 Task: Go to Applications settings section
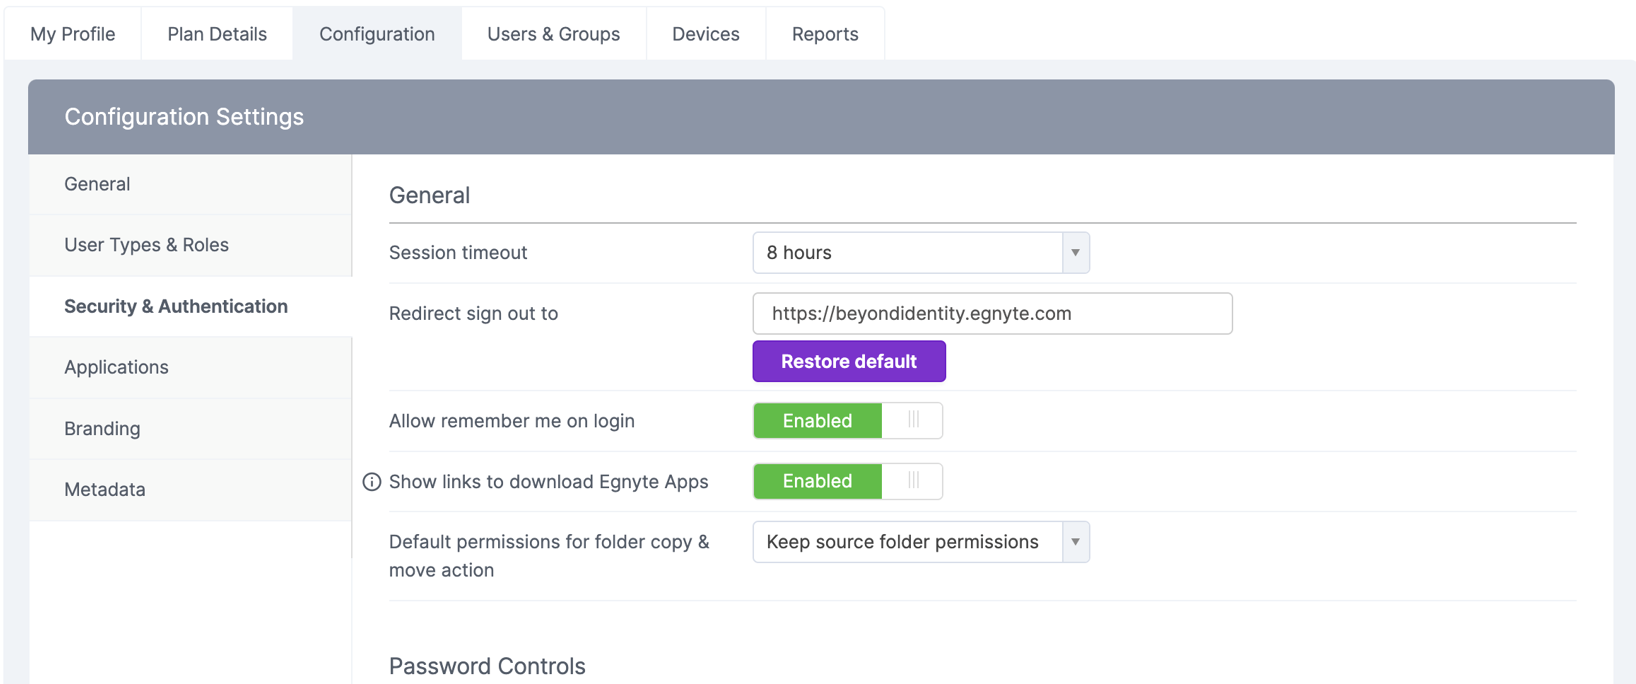pyautogui.click(x=116, y=367)
